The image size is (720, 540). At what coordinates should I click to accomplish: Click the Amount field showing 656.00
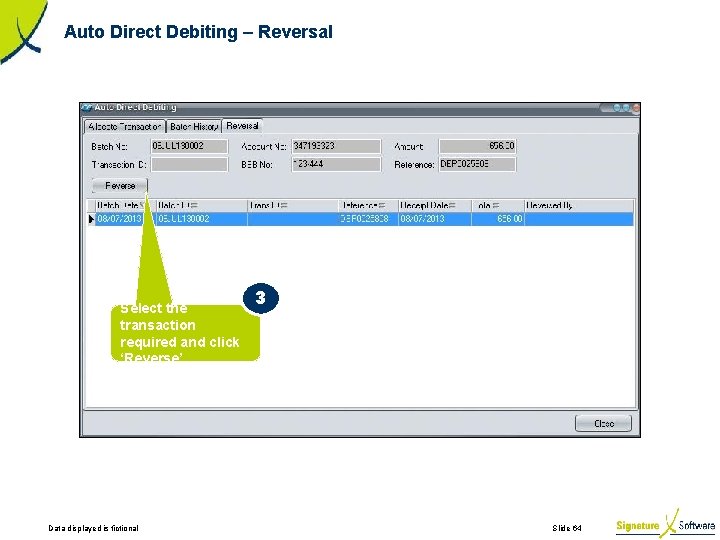point(478,146)
